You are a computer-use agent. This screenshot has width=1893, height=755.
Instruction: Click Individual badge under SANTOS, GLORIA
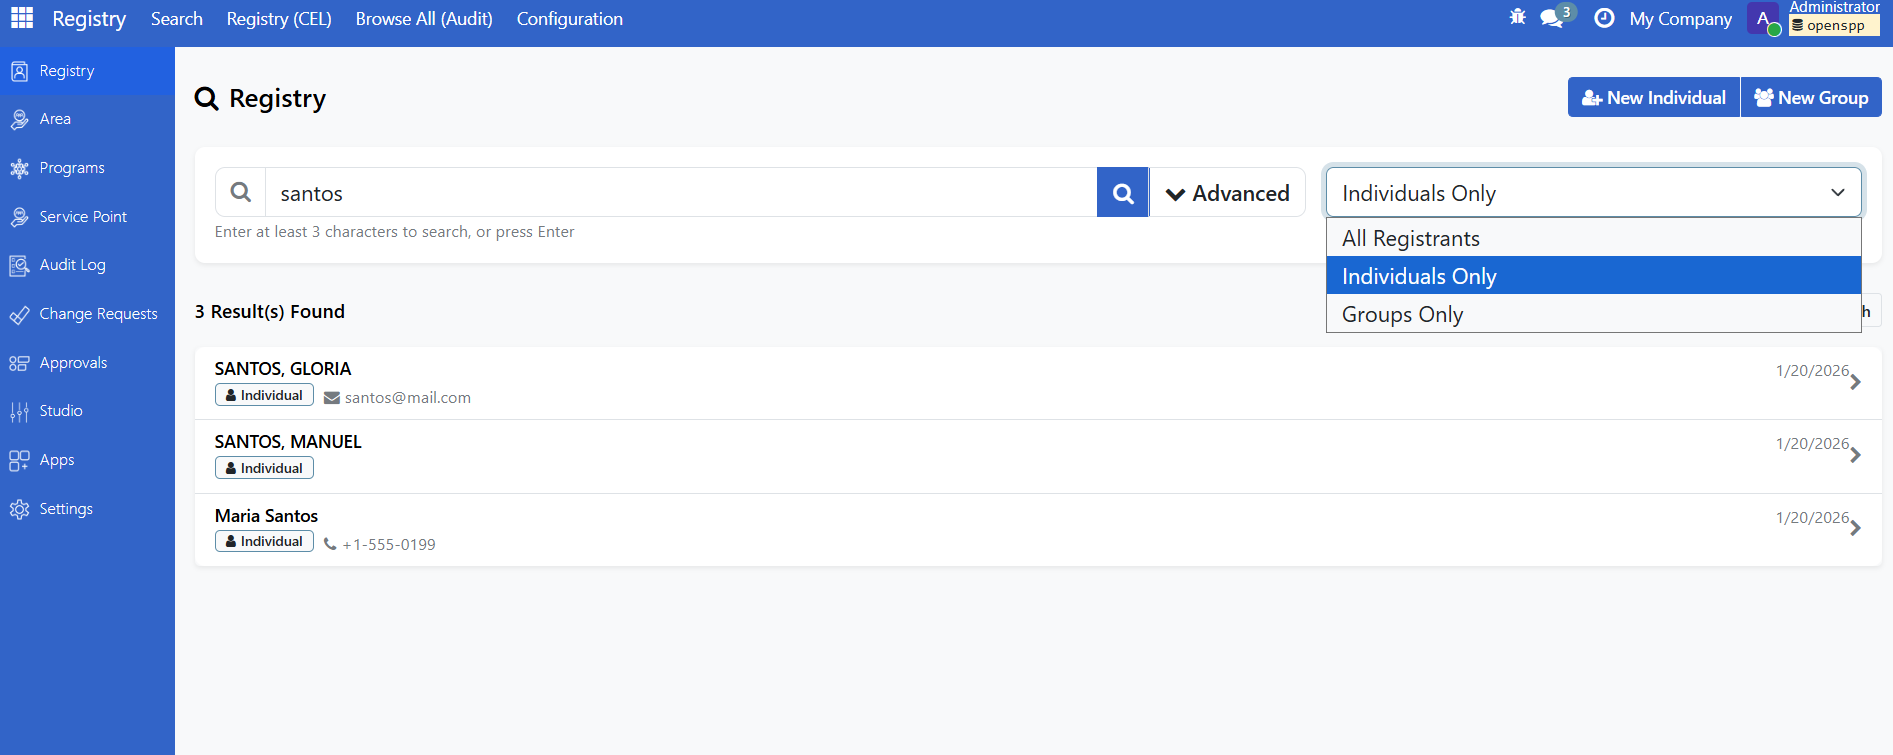(264, 395)
